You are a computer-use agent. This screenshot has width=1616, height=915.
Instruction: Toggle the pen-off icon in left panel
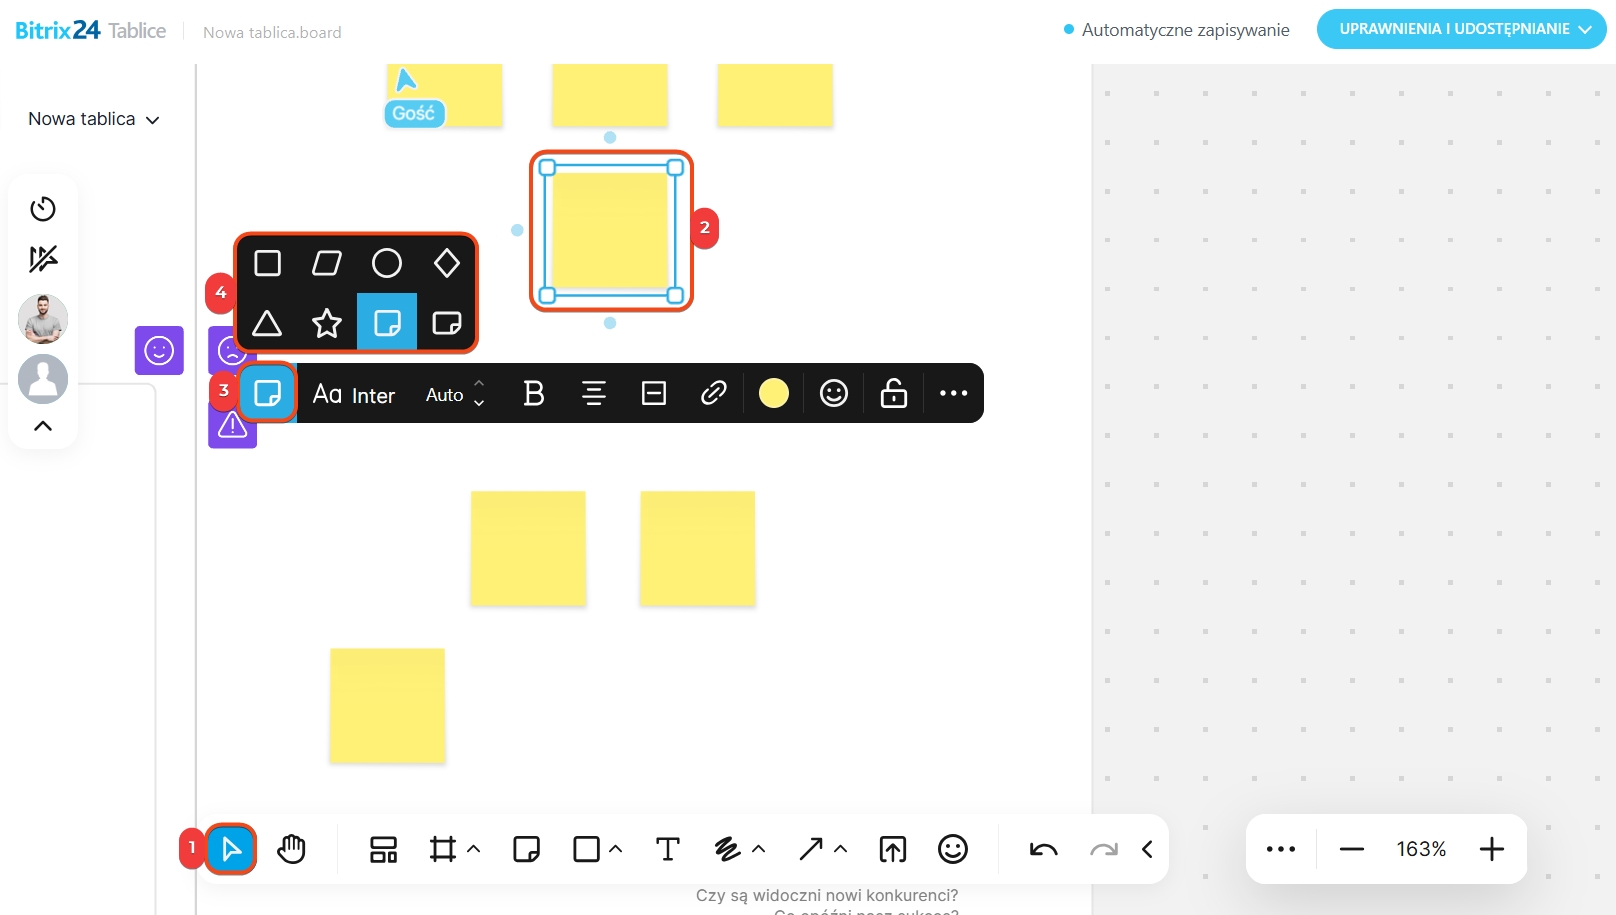pyautogui.click(x=43, y=259)
